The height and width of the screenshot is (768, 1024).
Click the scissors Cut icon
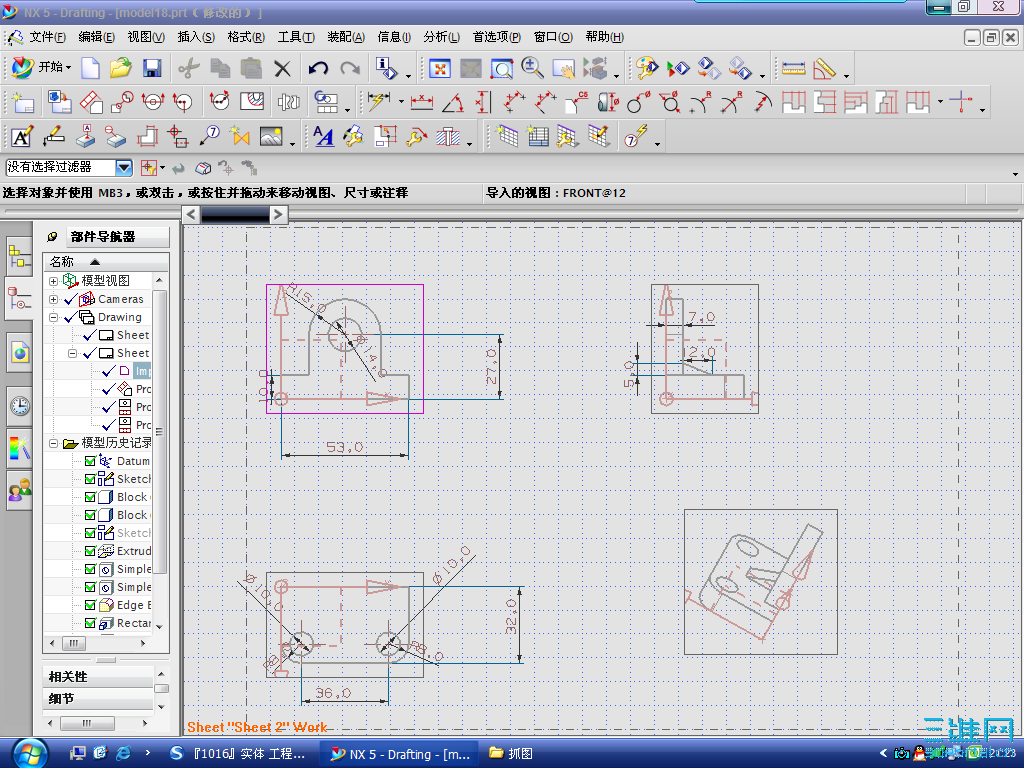point(188,68)
